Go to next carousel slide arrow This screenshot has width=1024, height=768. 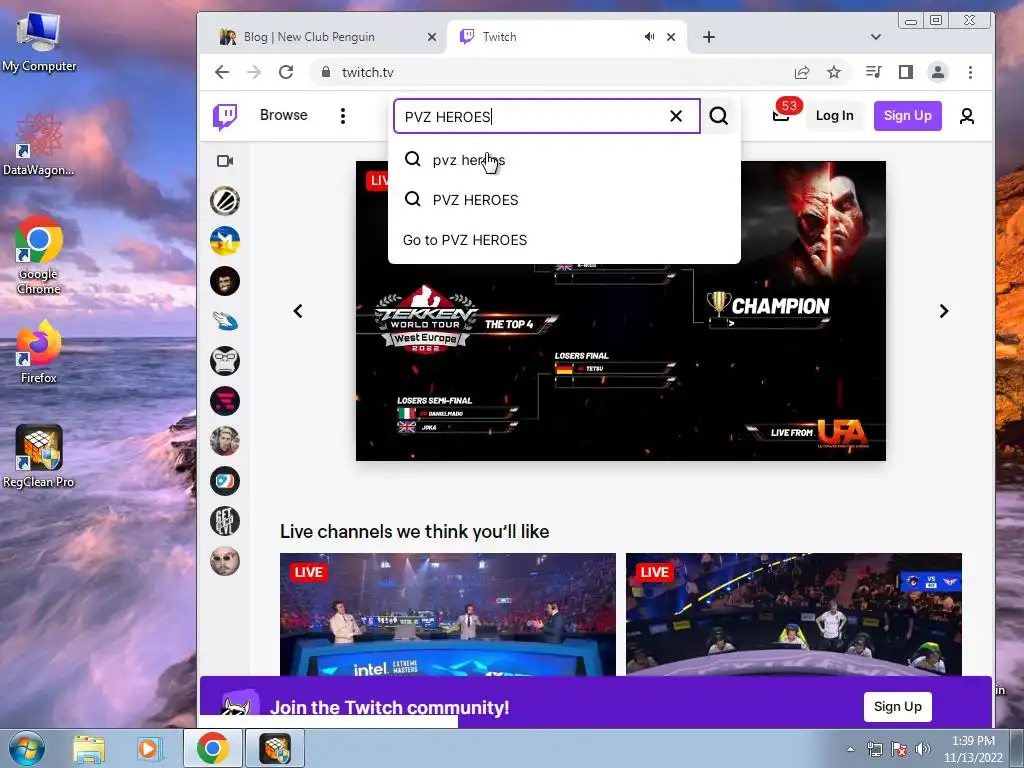click(x=944, y=311)
